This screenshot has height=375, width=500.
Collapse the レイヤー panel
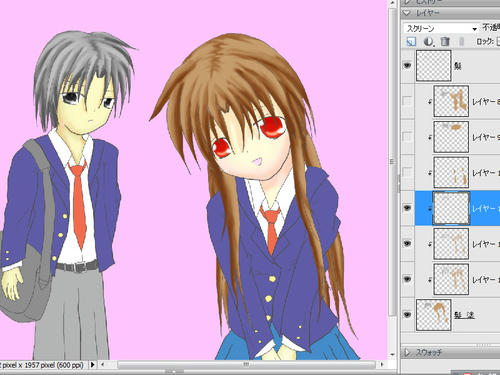click(x=406, y=13)
